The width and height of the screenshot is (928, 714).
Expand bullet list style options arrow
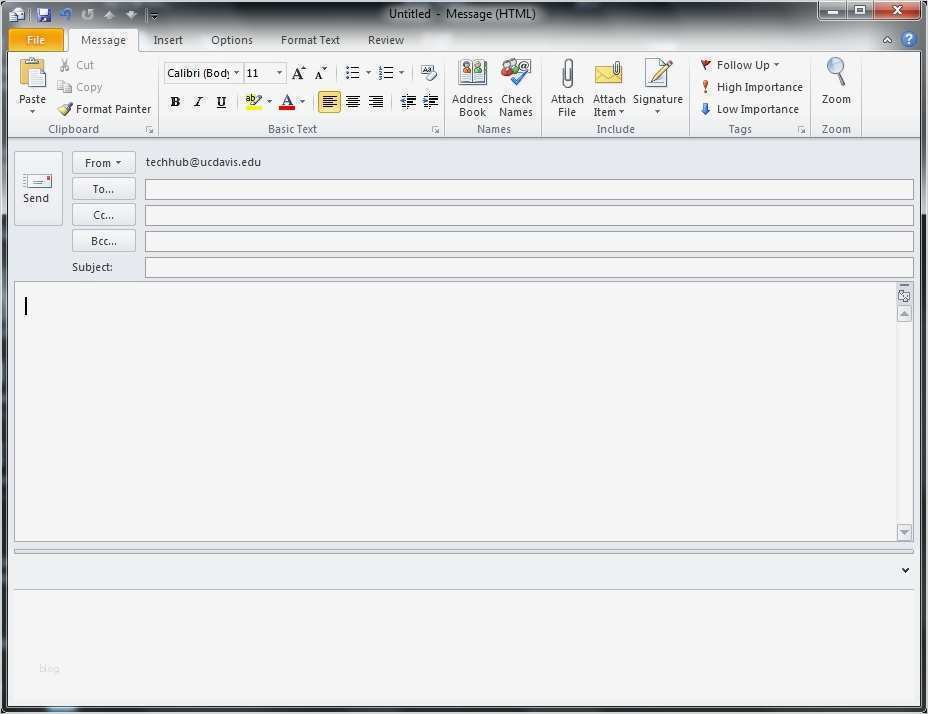click(x=368, y=73)
